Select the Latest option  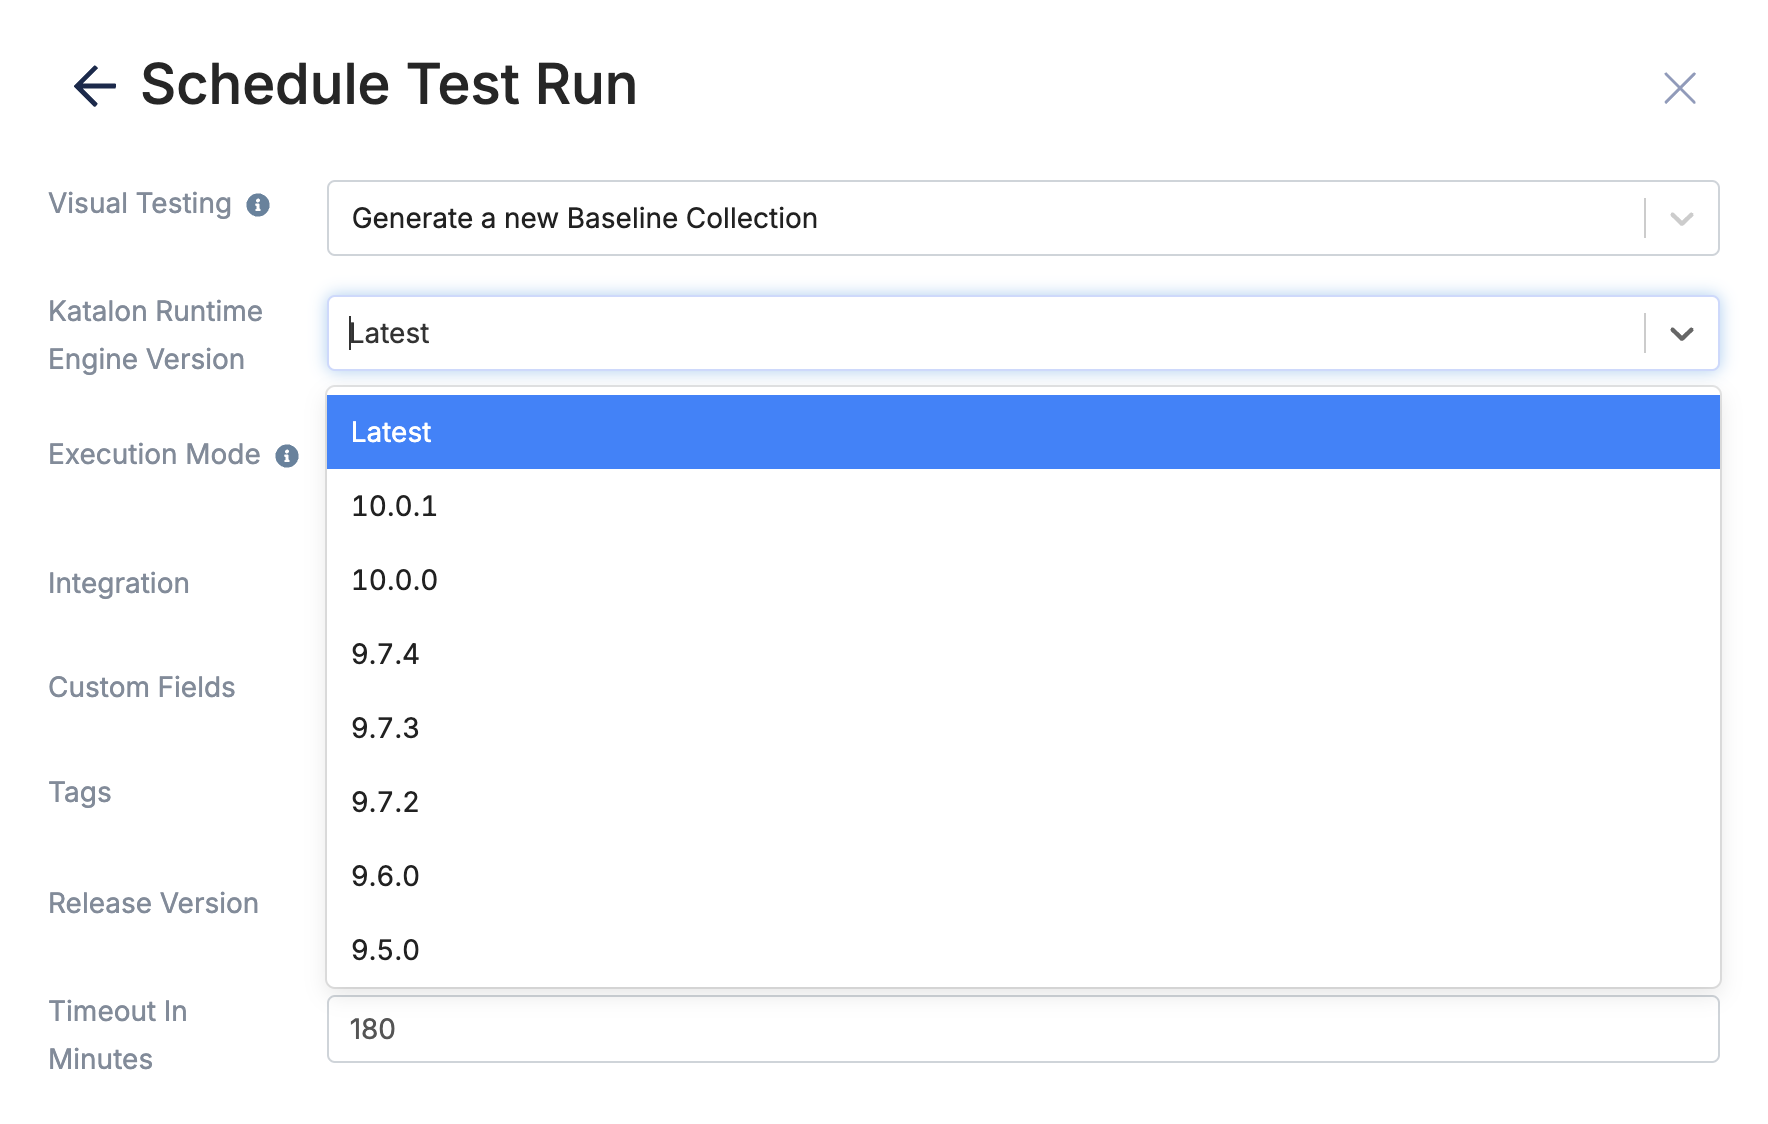[1023, 432]
